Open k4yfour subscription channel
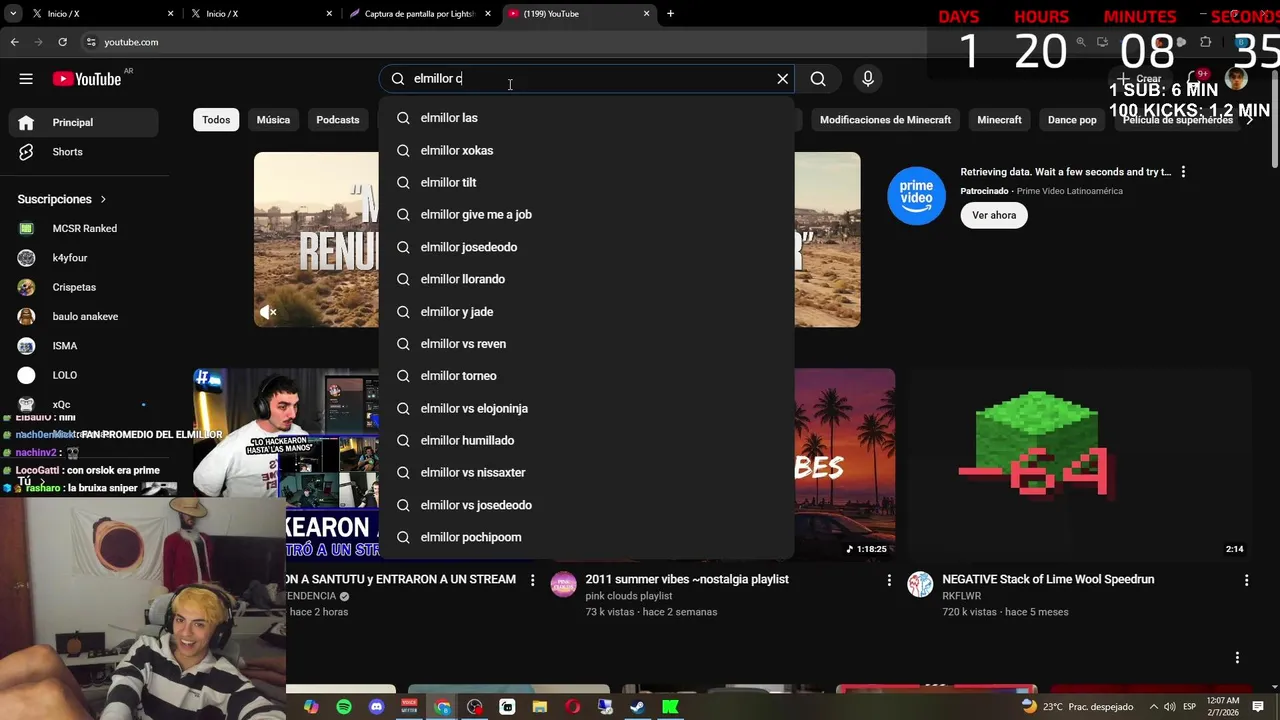Screen dimensions: 1280x720 point(84,258)
